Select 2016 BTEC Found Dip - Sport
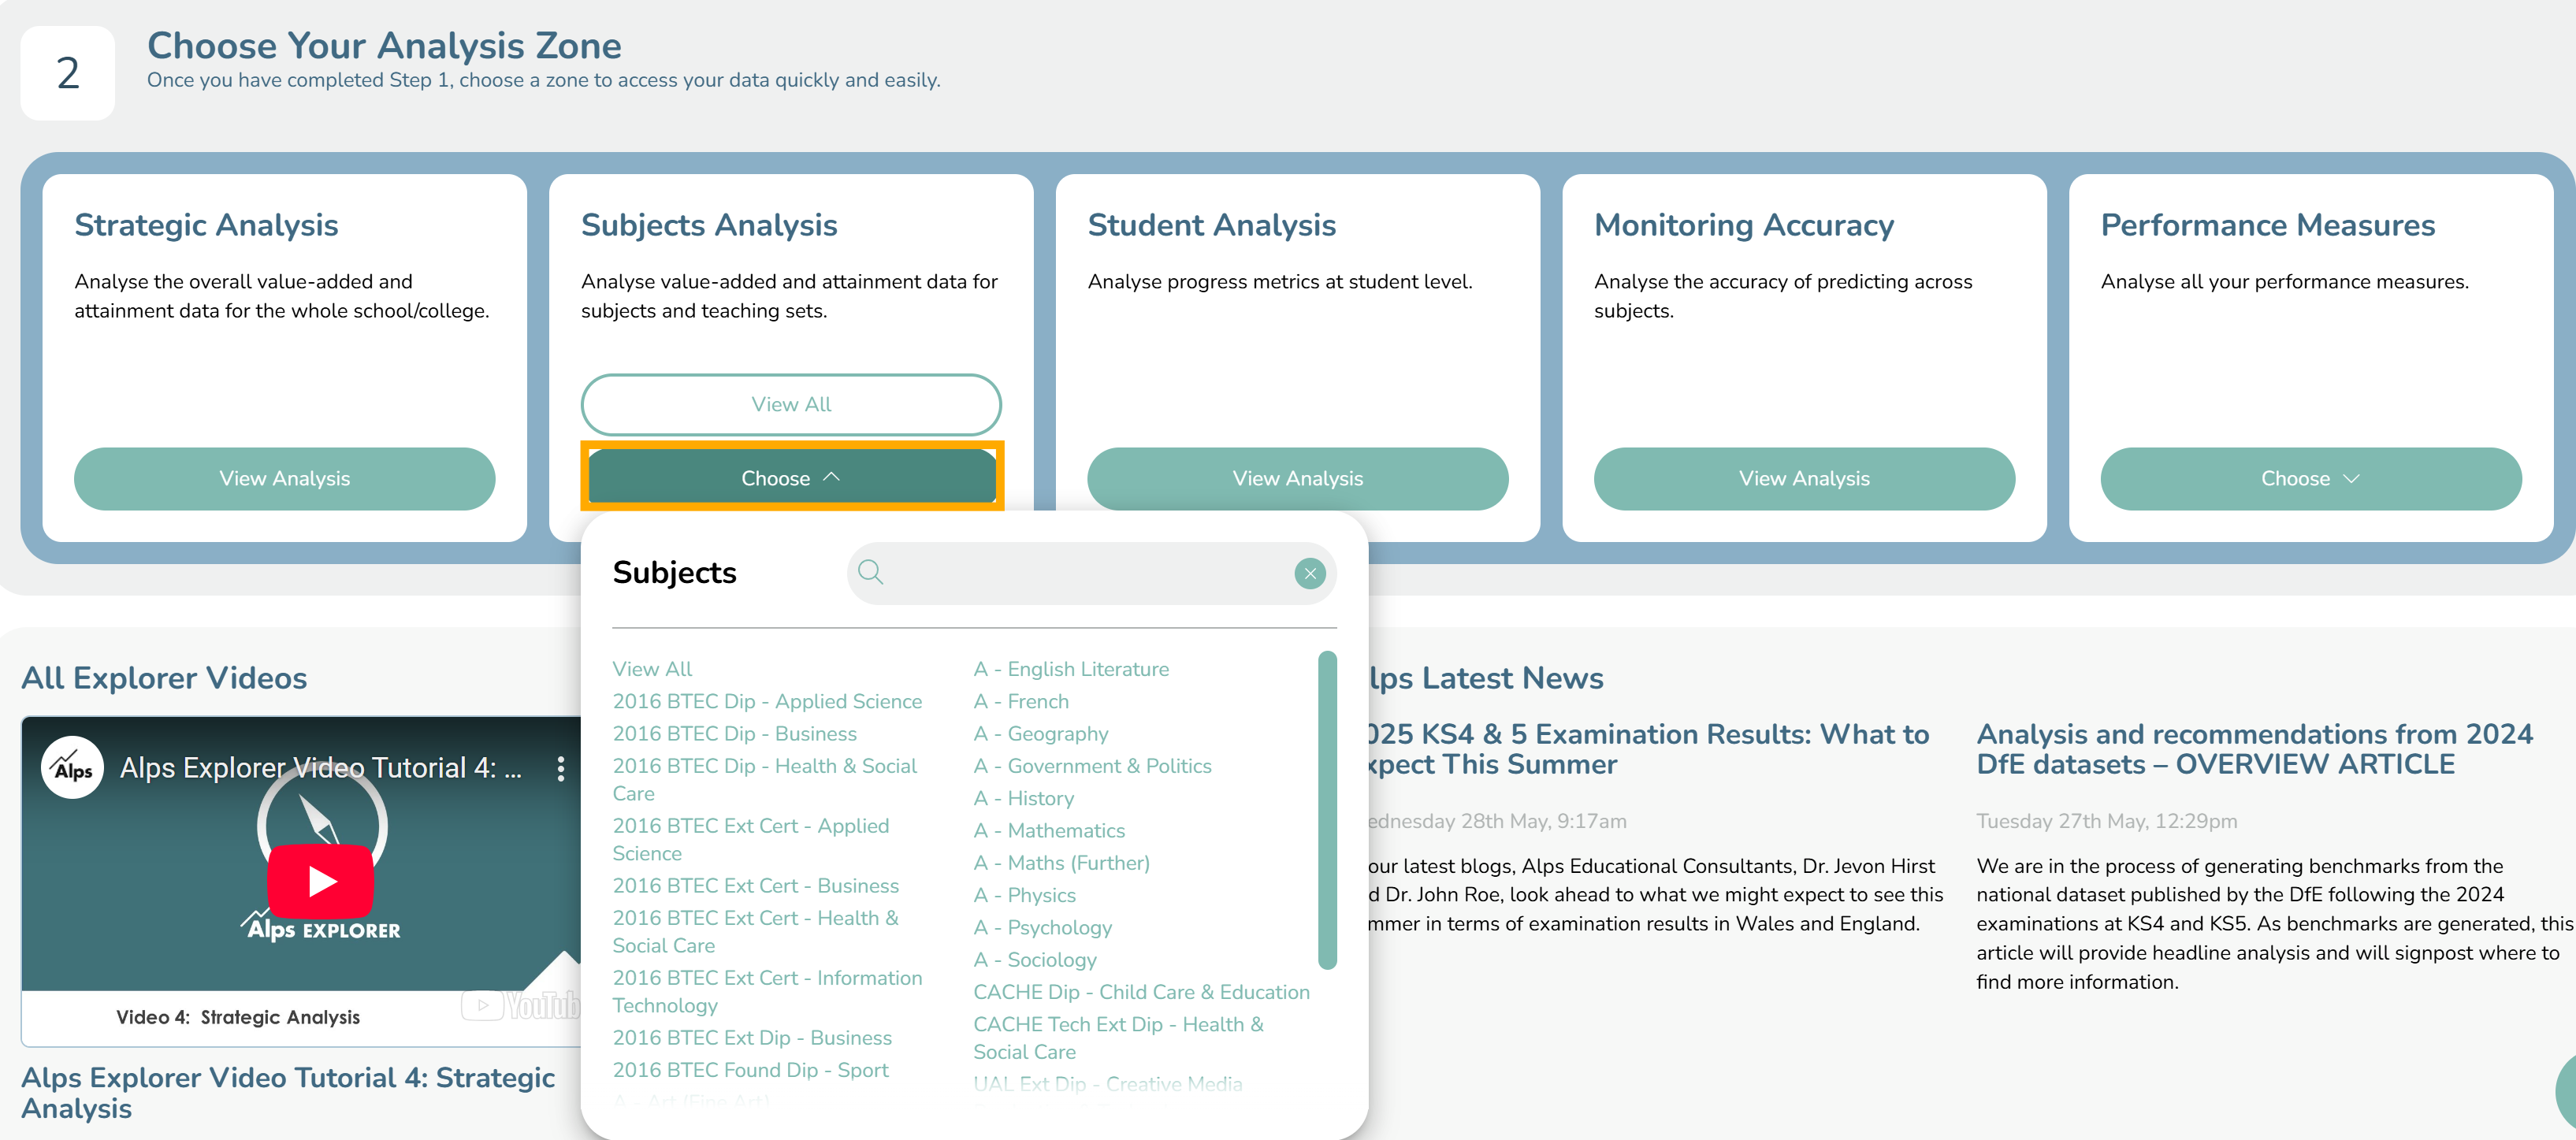Screen dimensions: 2576x1140 pos(750,1069)
